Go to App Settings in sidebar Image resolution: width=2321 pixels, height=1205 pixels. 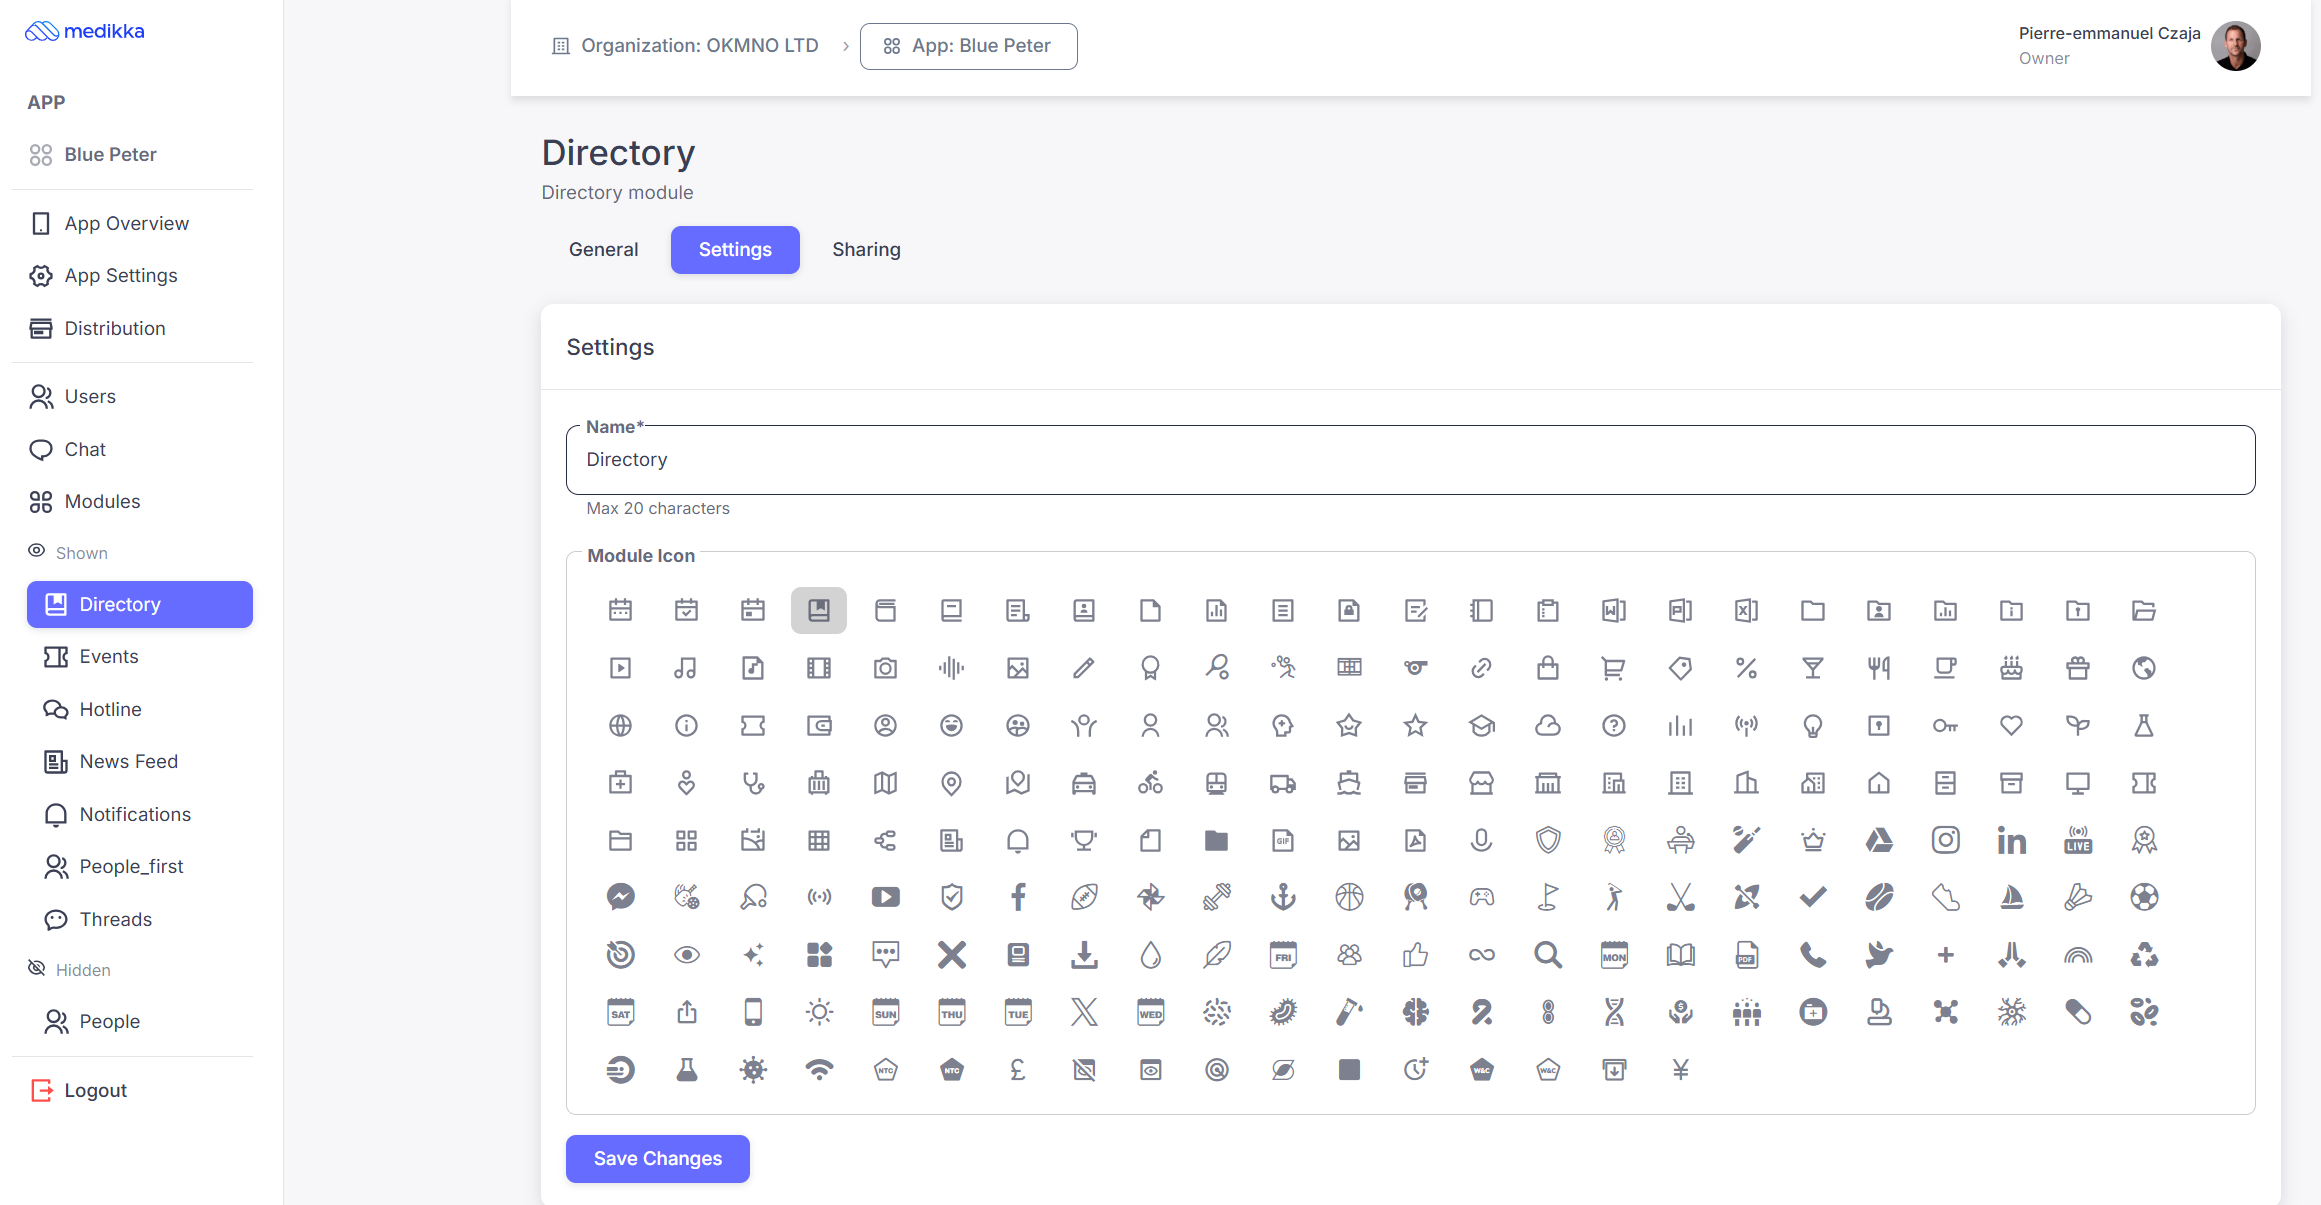121,276
